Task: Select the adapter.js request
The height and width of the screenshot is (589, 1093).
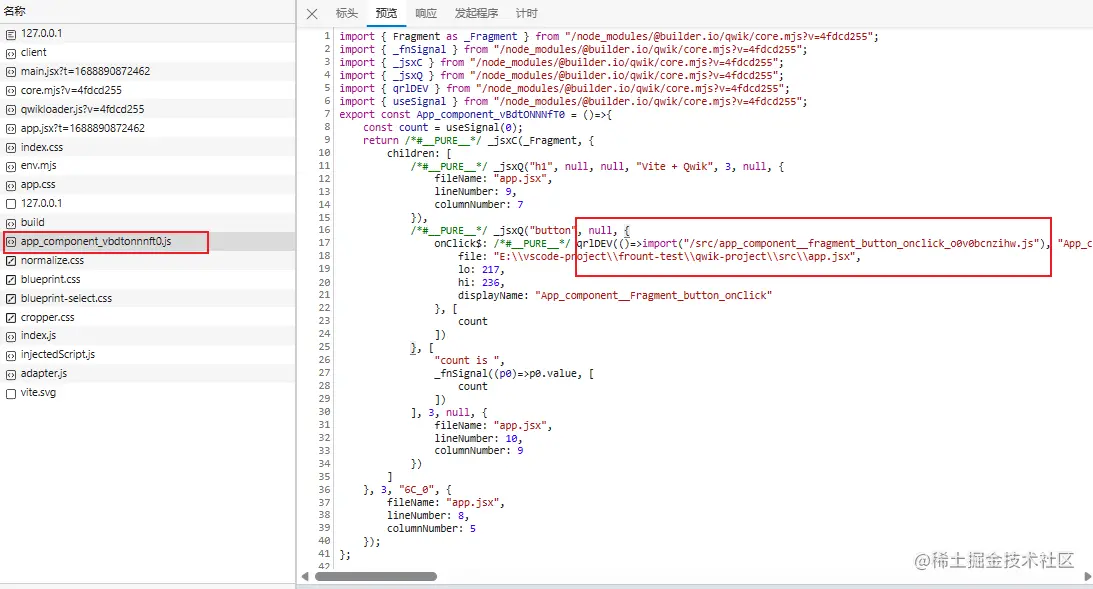Action: point(147,374)
